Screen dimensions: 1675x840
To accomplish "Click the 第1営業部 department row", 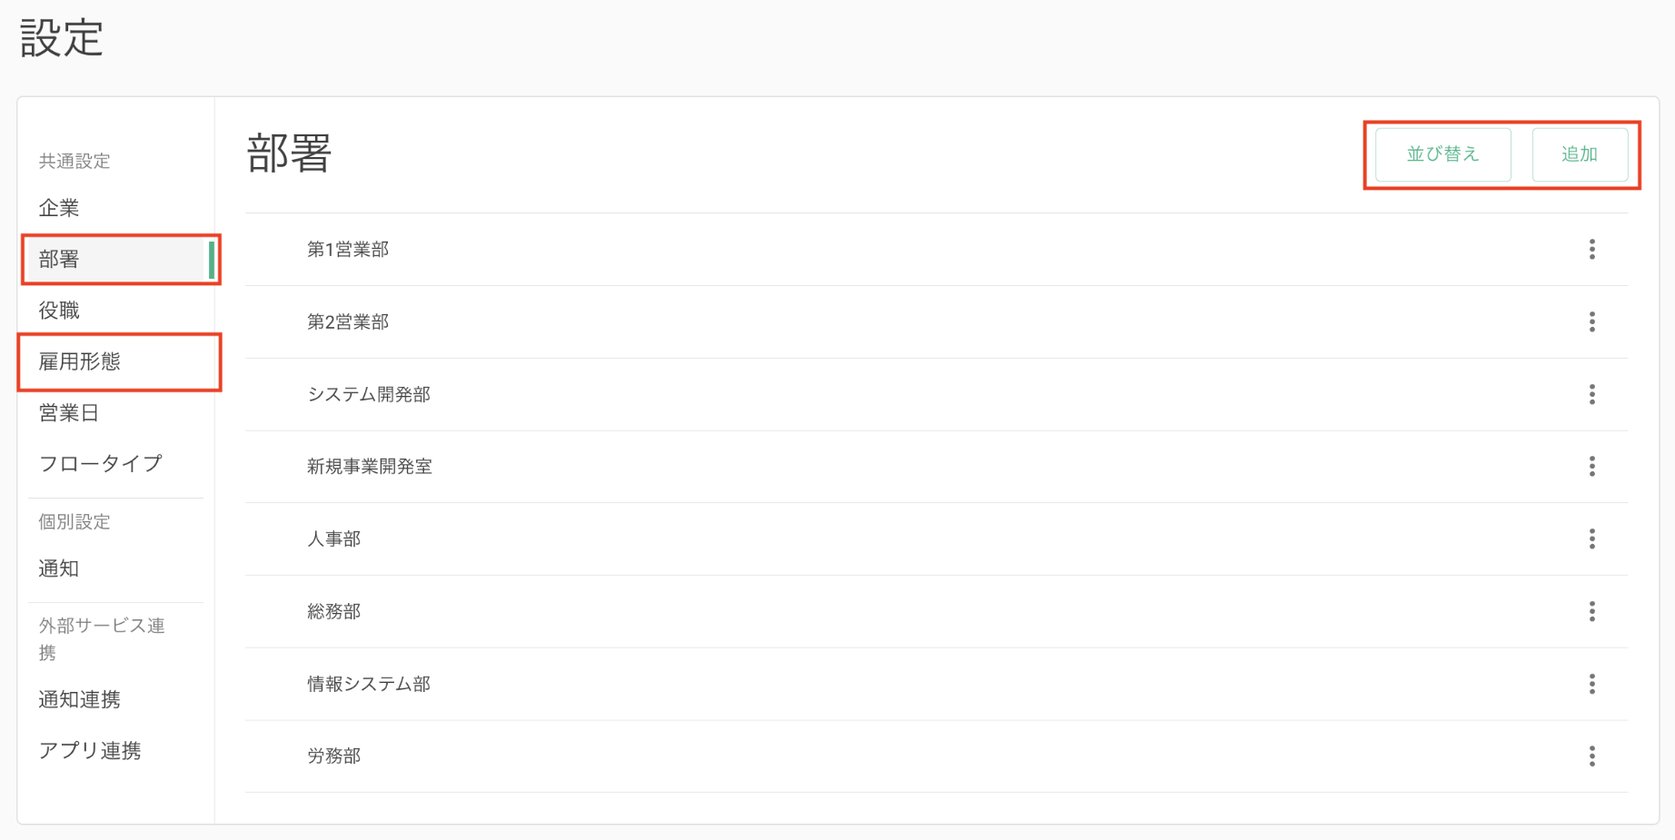I will [x=348, y=249].
